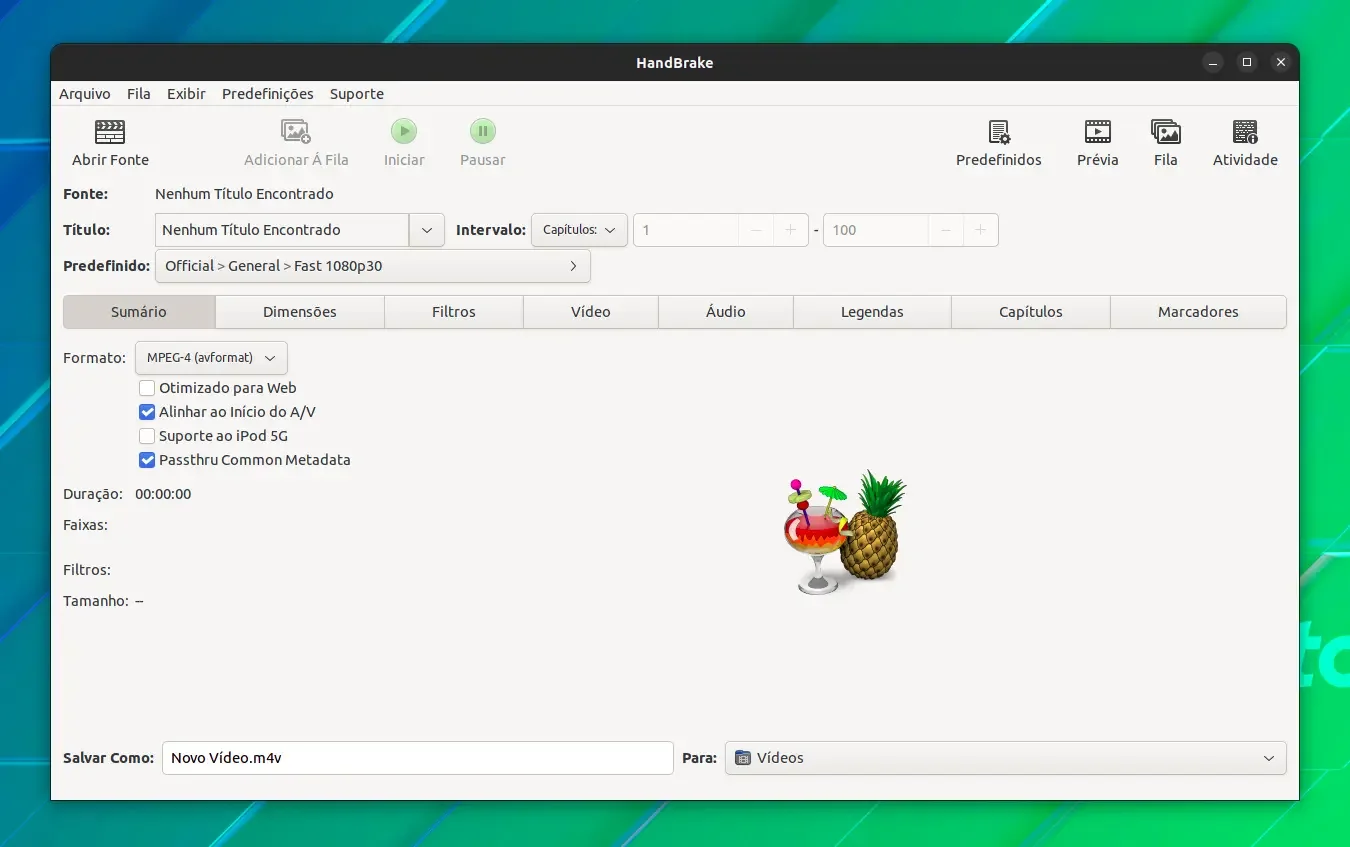Switch to the Vídeo tab

(591, 312)
